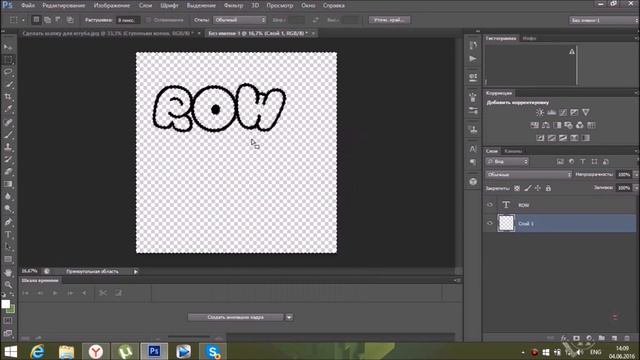Open the marquee tool preset picker arrow

click(23, 20)
